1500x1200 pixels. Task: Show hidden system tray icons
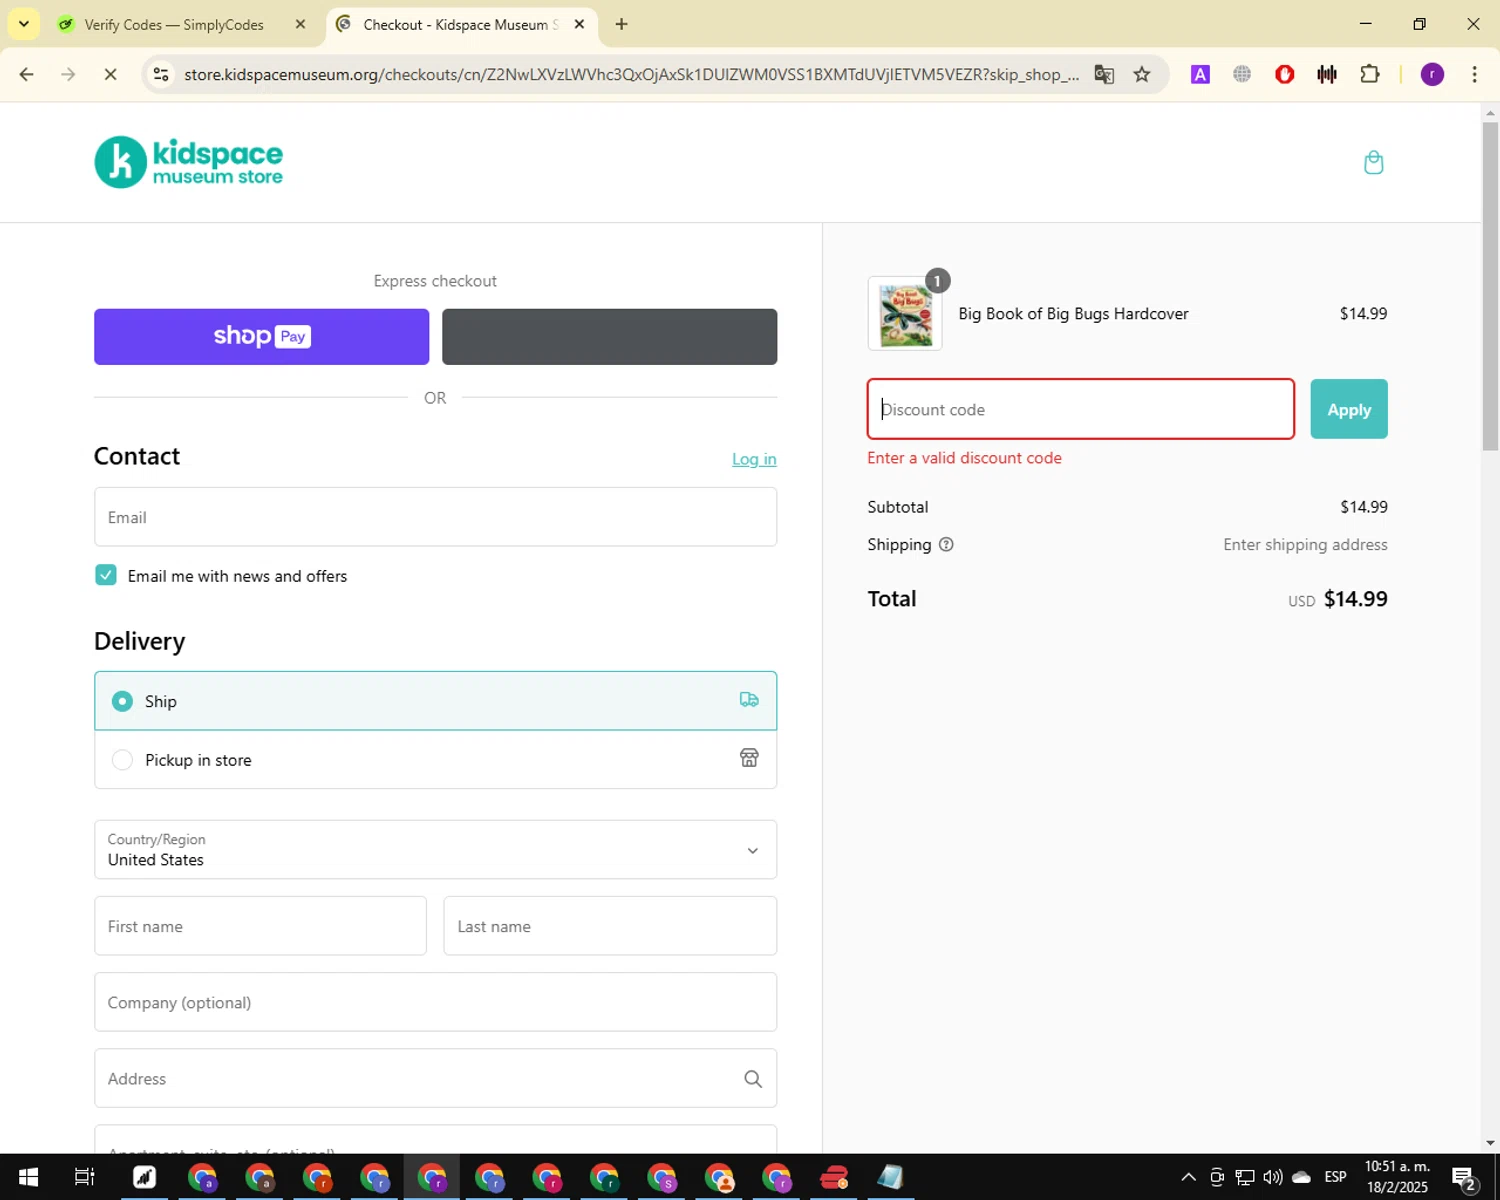(1188, 1177)
